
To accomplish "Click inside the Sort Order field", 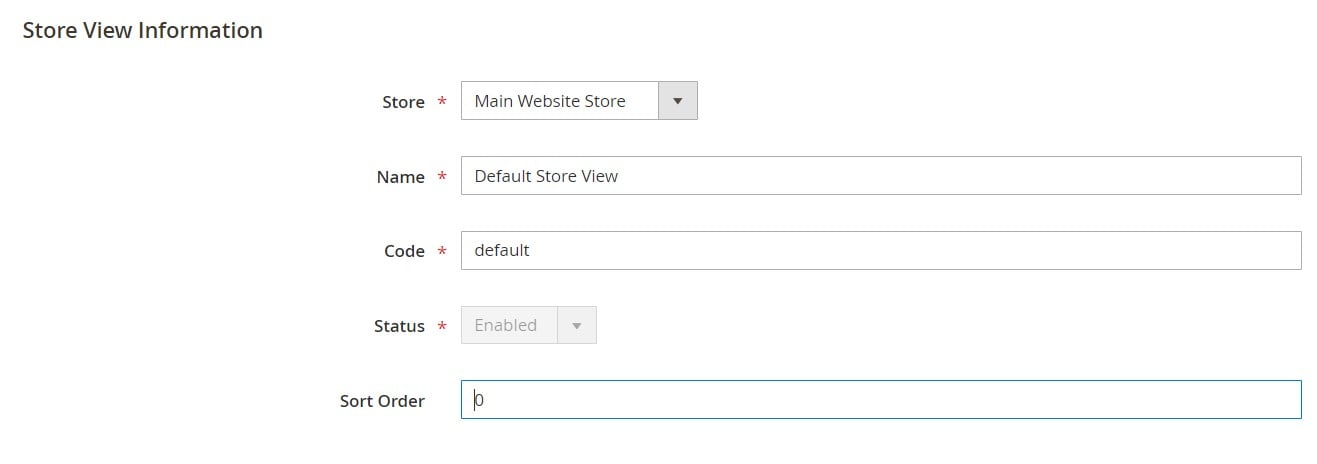I will coord(881,400).
